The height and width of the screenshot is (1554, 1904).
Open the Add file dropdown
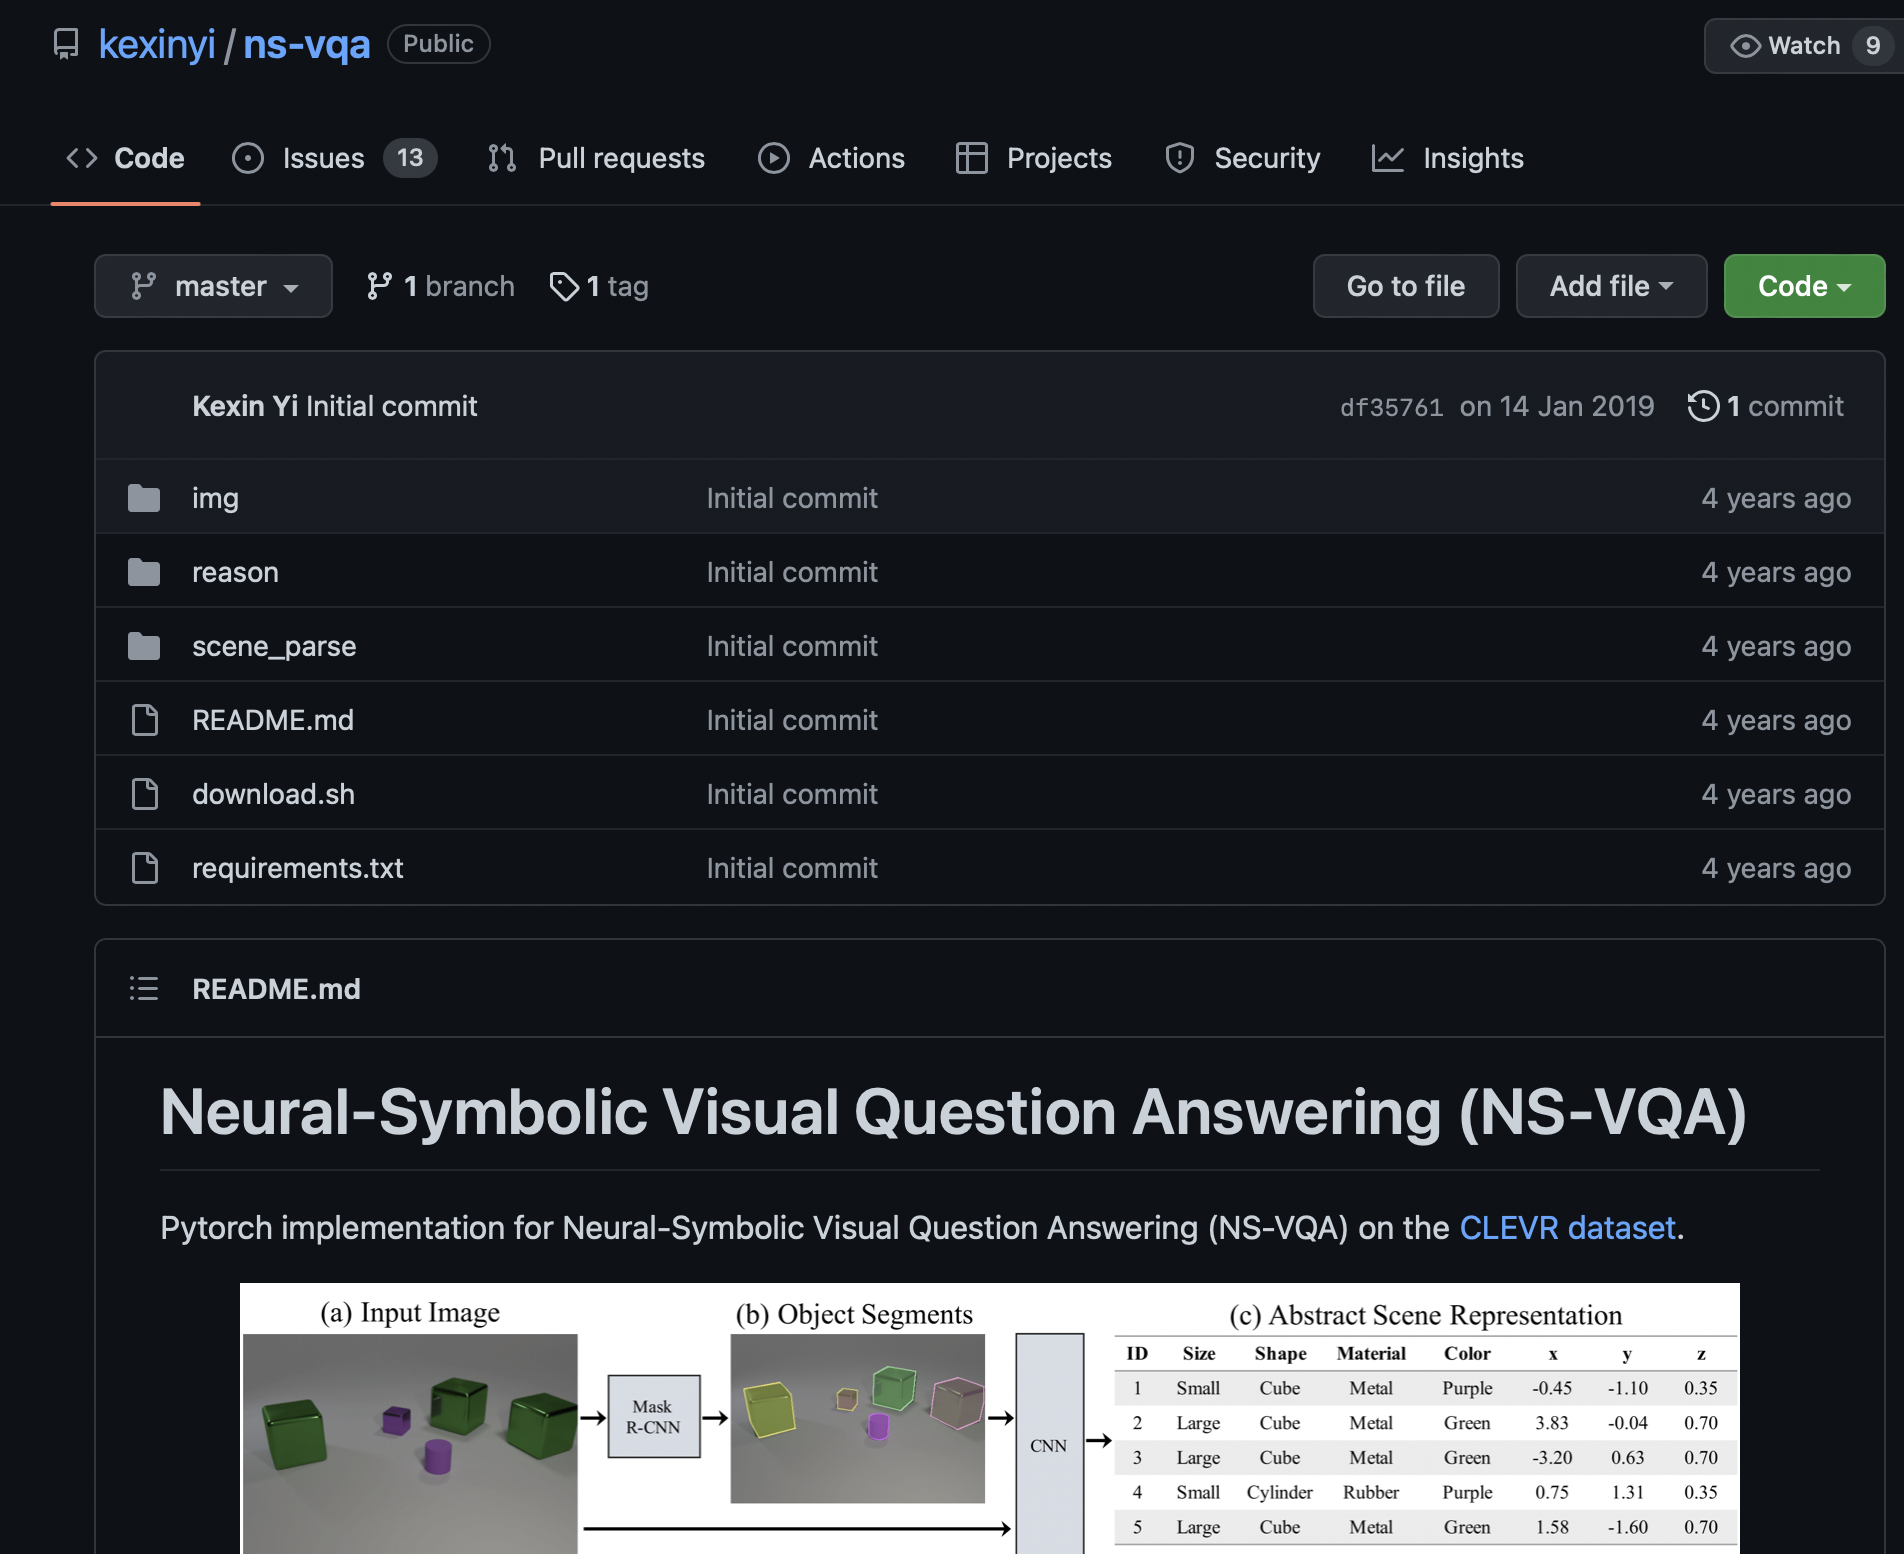tap(1610, 287)
